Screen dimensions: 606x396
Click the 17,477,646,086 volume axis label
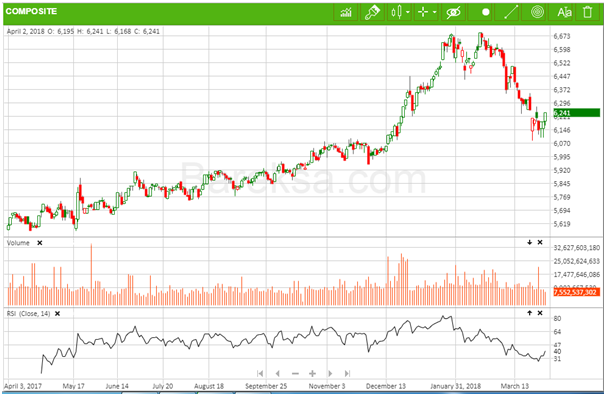pyautogui.click(x=577, y=274)
